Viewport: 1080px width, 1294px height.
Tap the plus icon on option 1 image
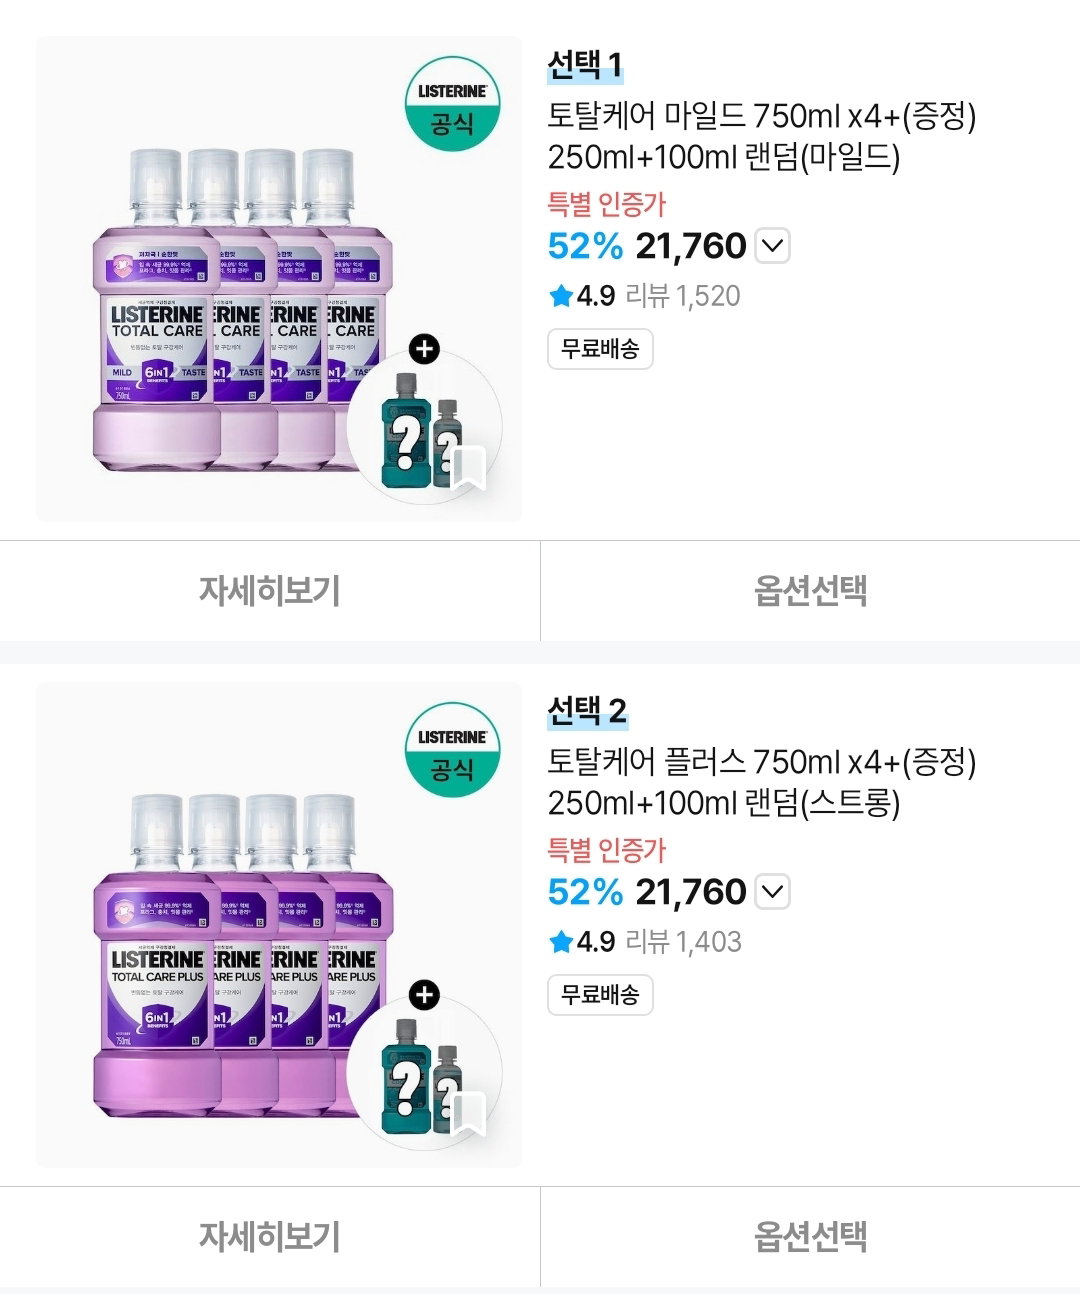(425, 349)
